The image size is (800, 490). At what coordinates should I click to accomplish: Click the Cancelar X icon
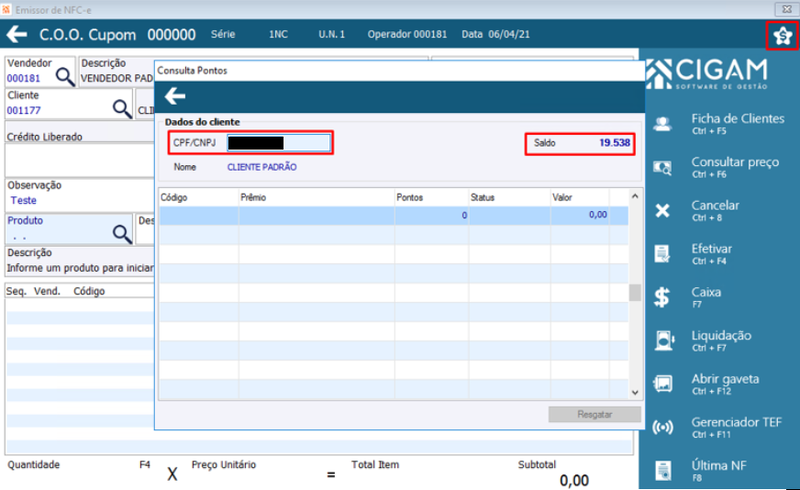point(662,210)
